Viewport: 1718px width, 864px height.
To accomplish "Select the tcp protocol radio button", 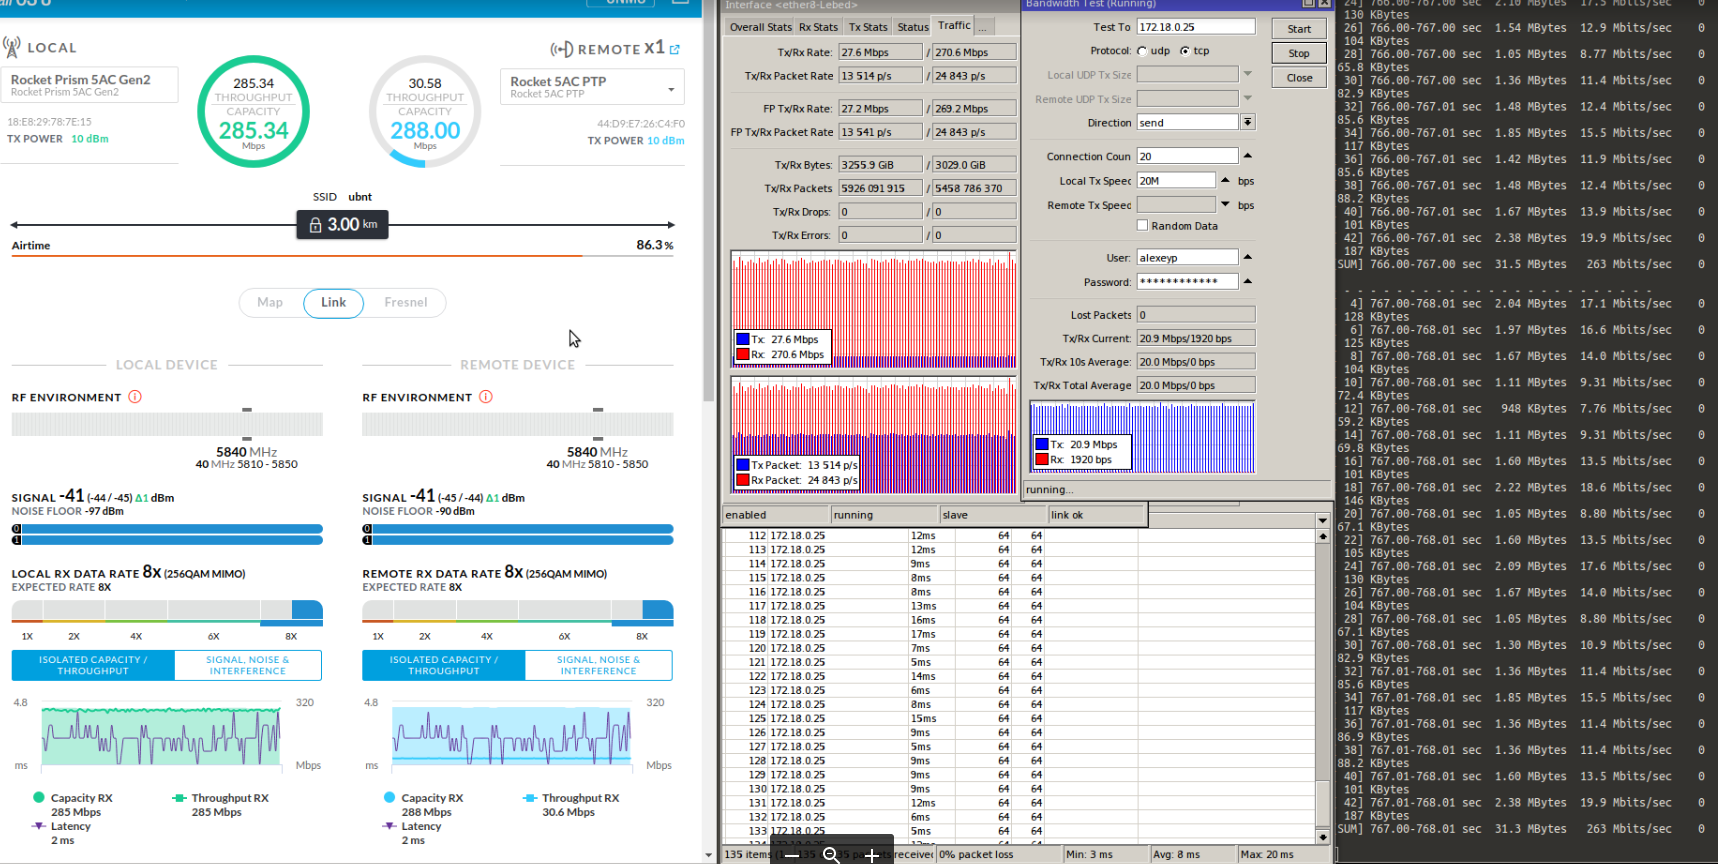I will coord(1185,51).
